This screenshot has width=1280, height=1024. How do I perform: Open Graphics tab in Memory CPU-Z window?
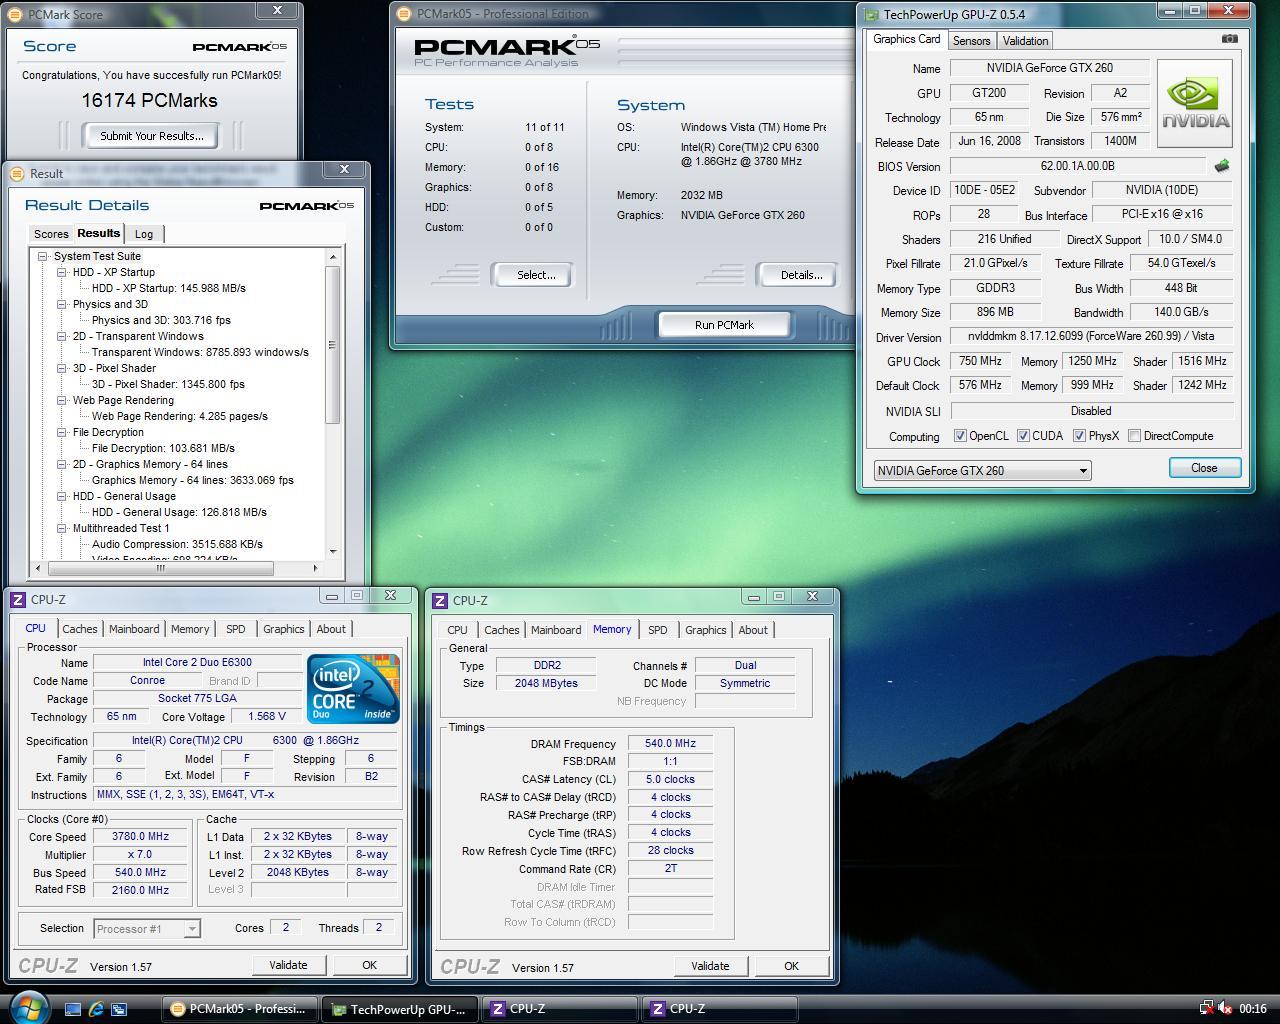[x=705, y=630]
